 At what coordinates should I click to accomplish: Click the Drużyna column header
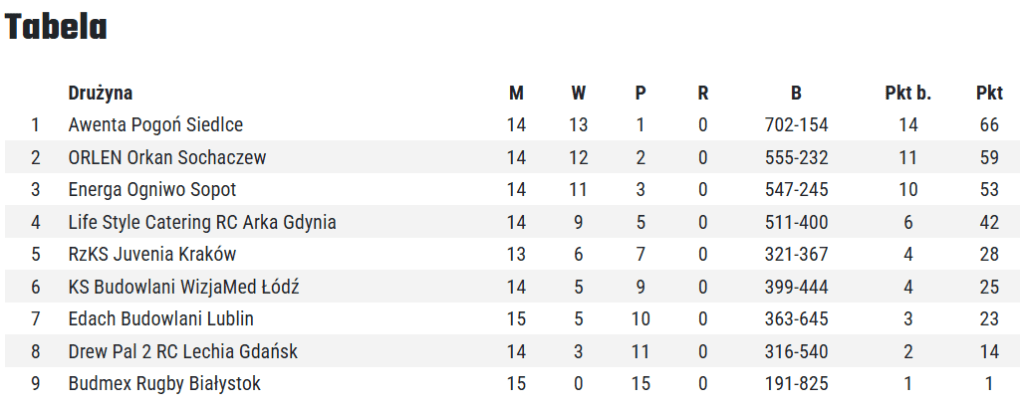[101, 93]
